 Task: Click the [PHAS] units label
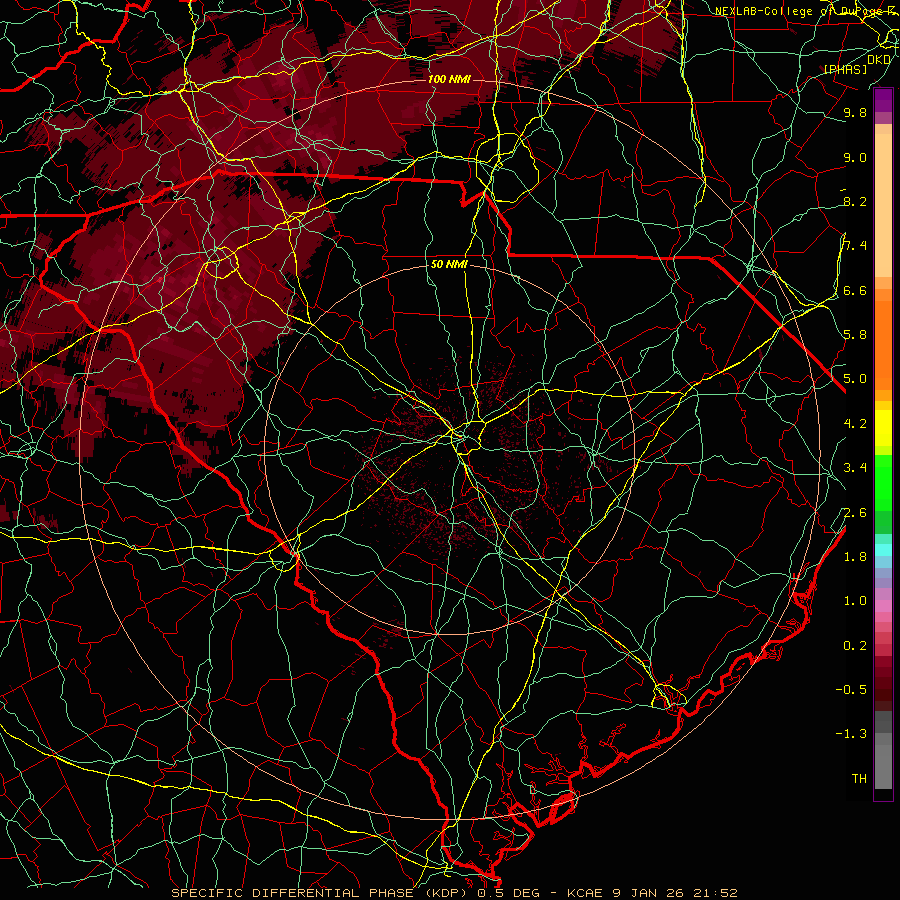(845, 69)
